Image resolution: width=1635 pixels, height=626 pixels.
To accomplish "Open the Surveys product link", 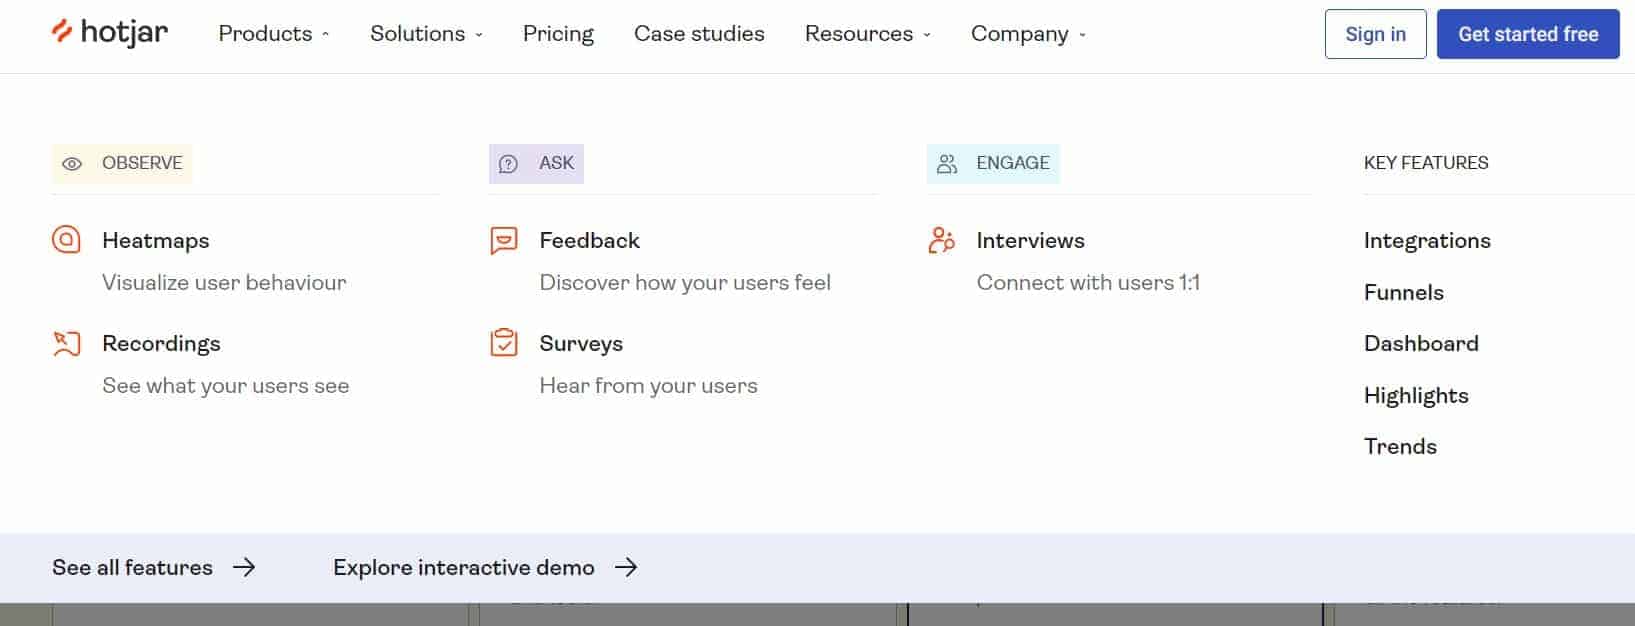I will (581, 344).
